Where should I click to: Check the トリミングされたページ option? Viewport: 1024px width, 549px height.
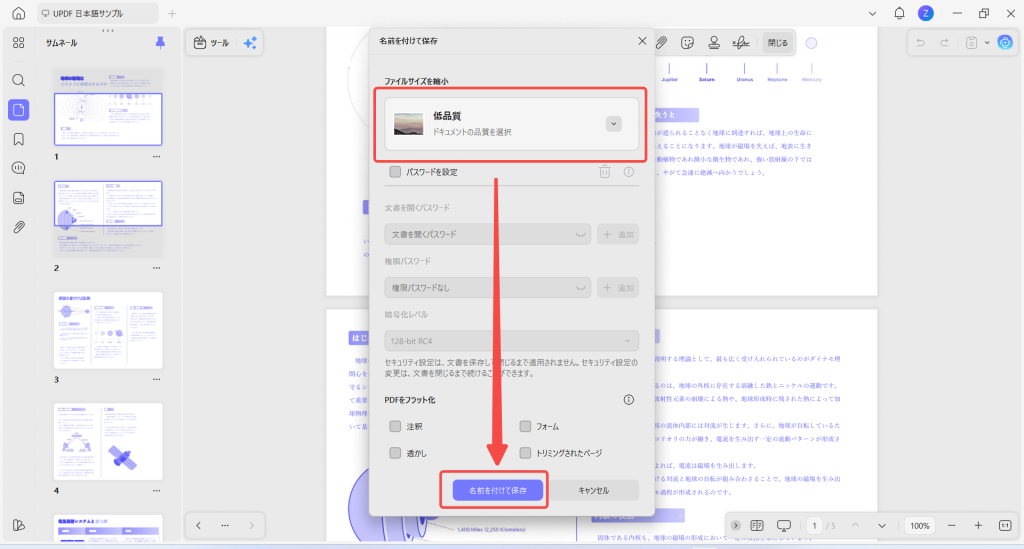click(525, 453)
